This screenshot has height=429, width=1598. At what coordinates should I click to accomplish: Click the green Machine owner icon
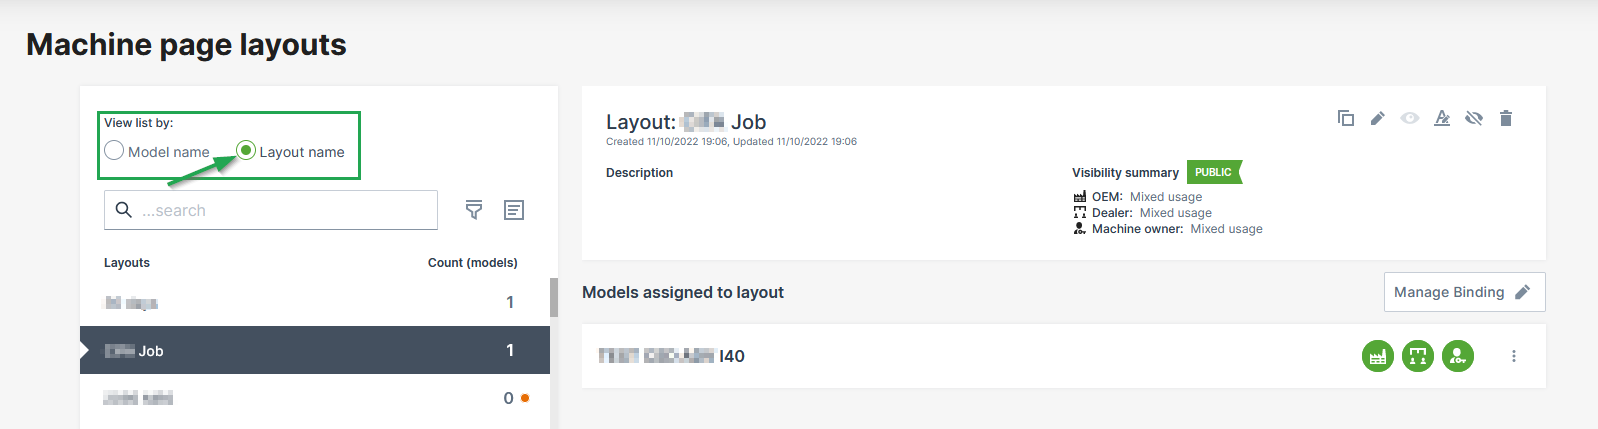pyautogui.click(x=1458, y=356)
